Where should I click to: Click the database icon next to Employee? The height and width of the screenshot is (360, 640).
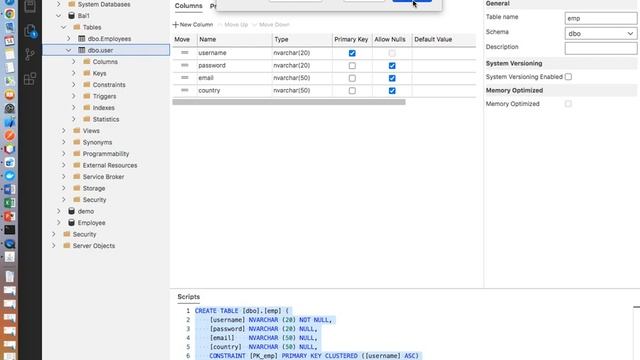tap(71, 222)
